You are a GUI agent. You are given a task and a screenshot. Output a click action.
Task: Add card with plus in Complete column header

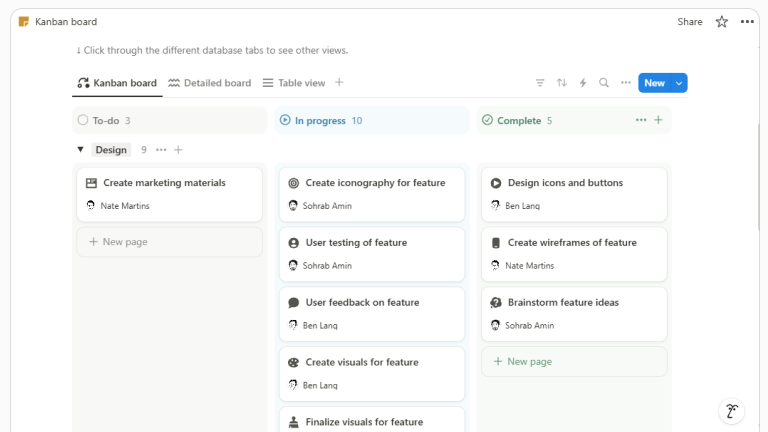click(x=658, y=120)
